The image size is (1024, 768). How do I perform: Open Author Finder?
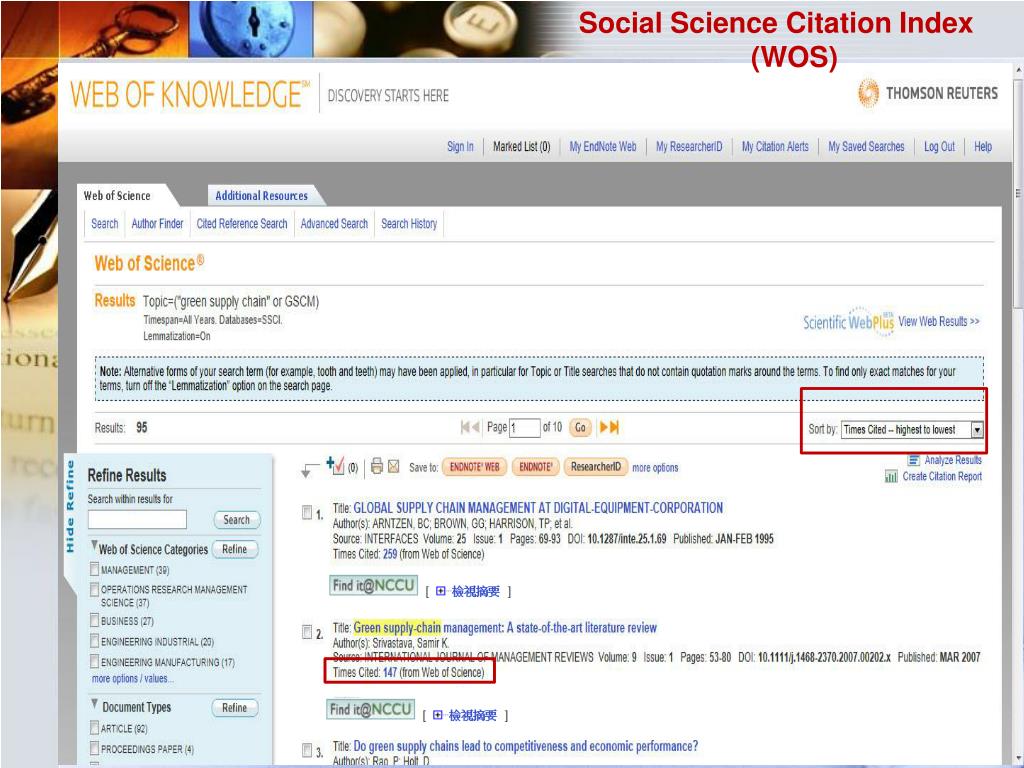[157, 223]
